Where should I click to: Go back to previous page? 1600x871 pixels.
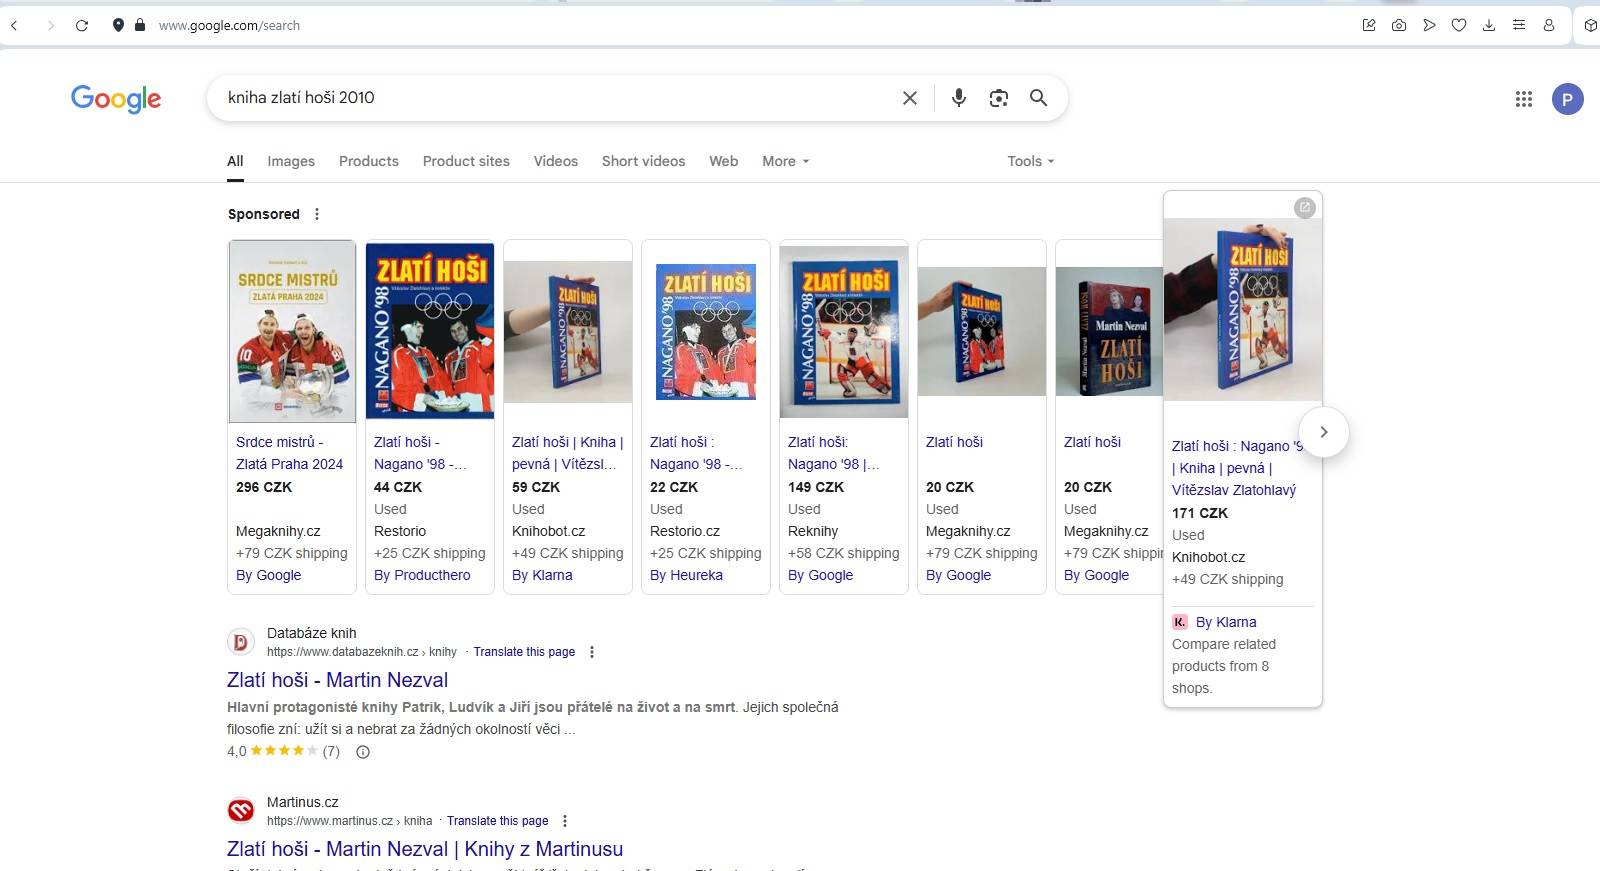[x=14, y=25]
